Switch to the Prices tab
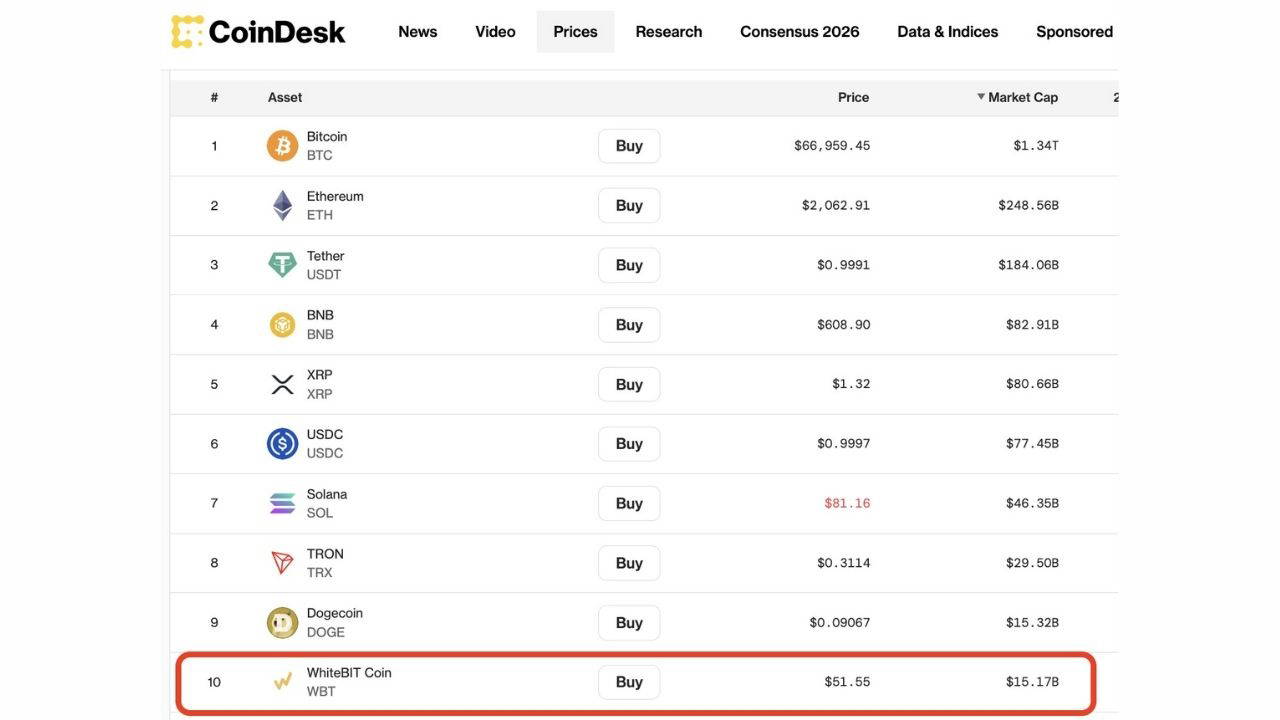The height and width of the screenshot is (720, 1280). pyautogui.click(x=575, y=30)
